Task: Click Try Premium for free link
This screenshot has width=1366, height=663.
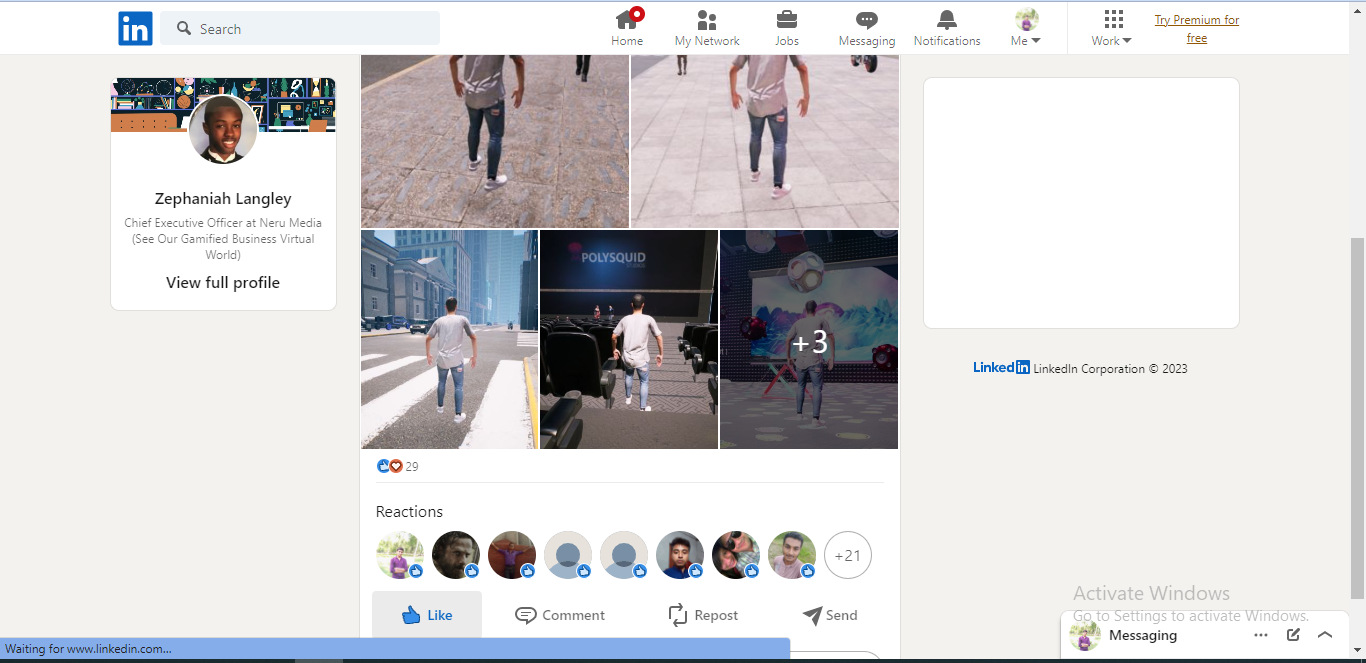Action: 1197,29
